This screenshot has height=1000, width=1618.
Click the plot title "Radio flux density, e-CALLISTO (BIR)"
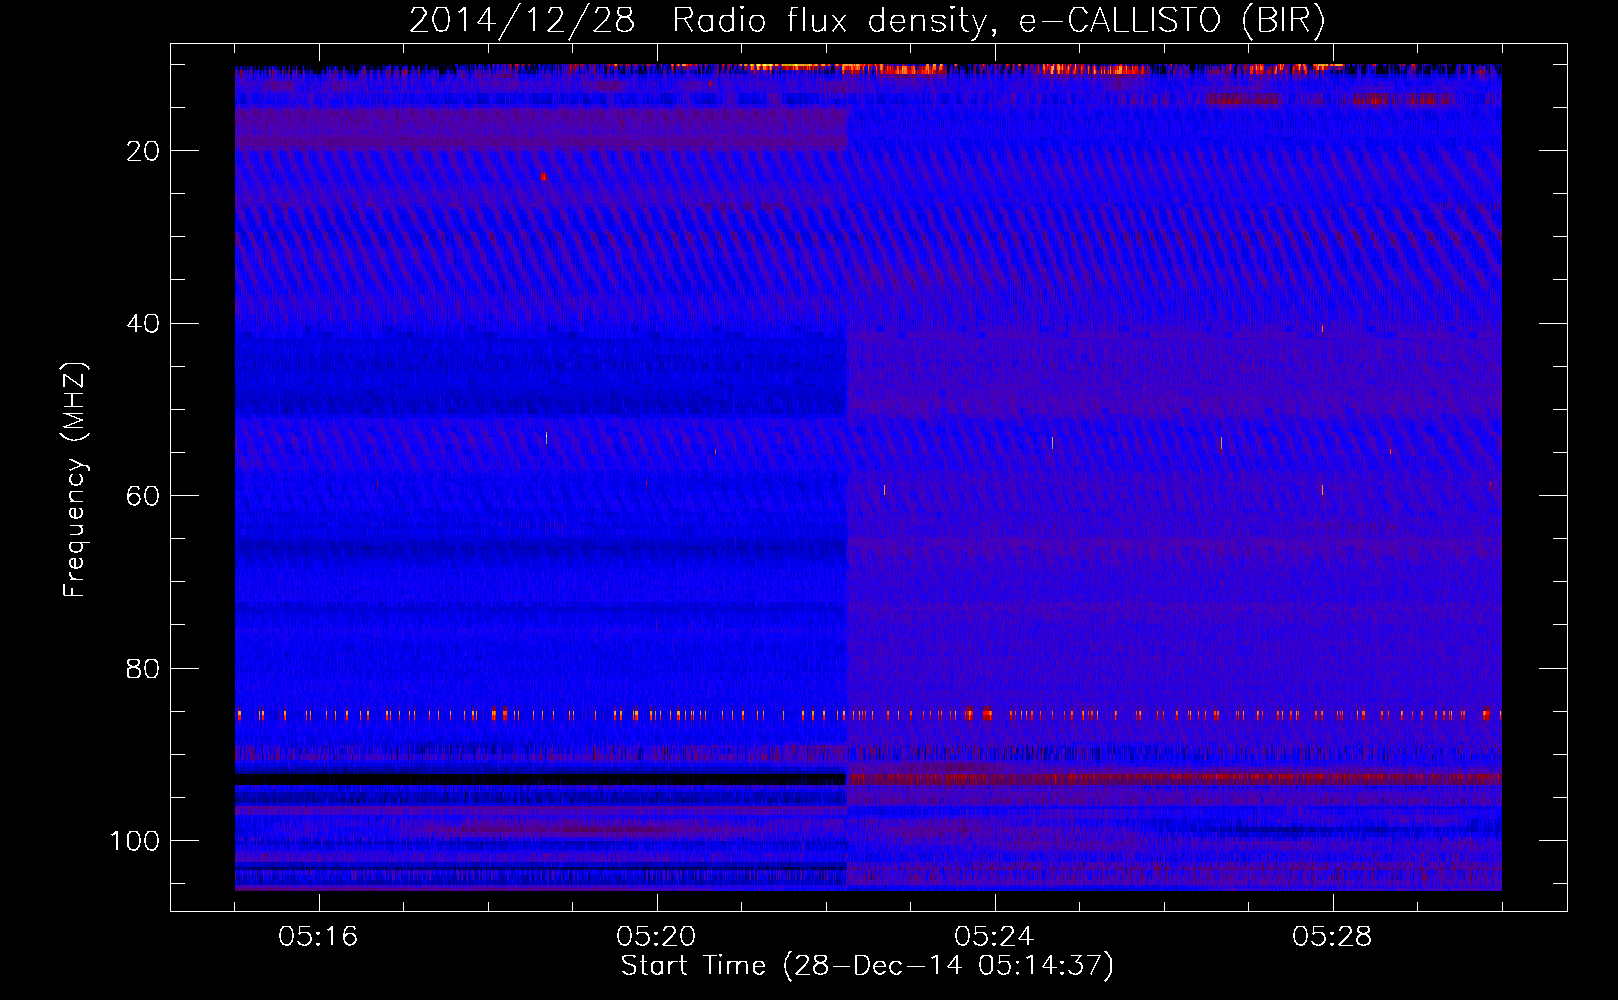coord(998,20)
